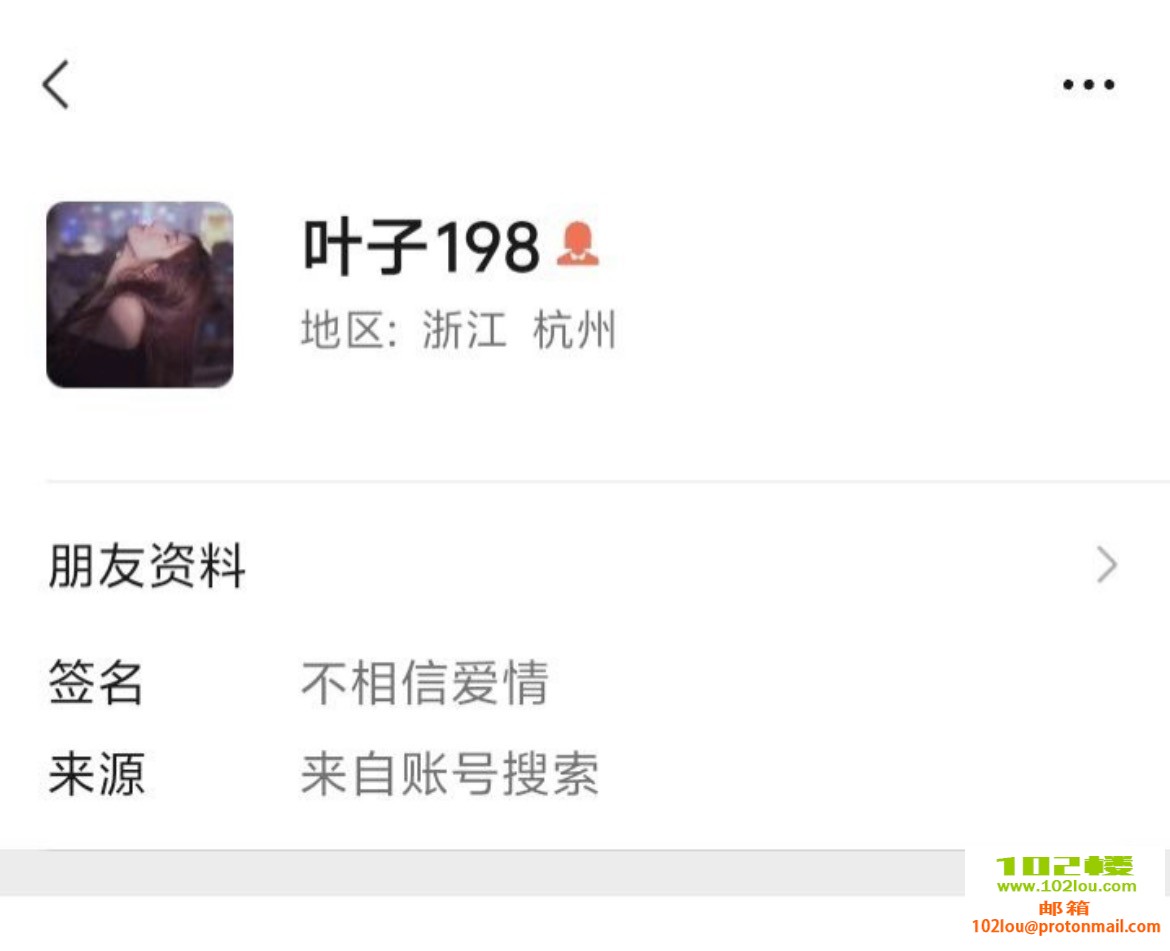Tap the gray section divider bar
Viewport: 1170px width, 951px height.
point(482,873)
